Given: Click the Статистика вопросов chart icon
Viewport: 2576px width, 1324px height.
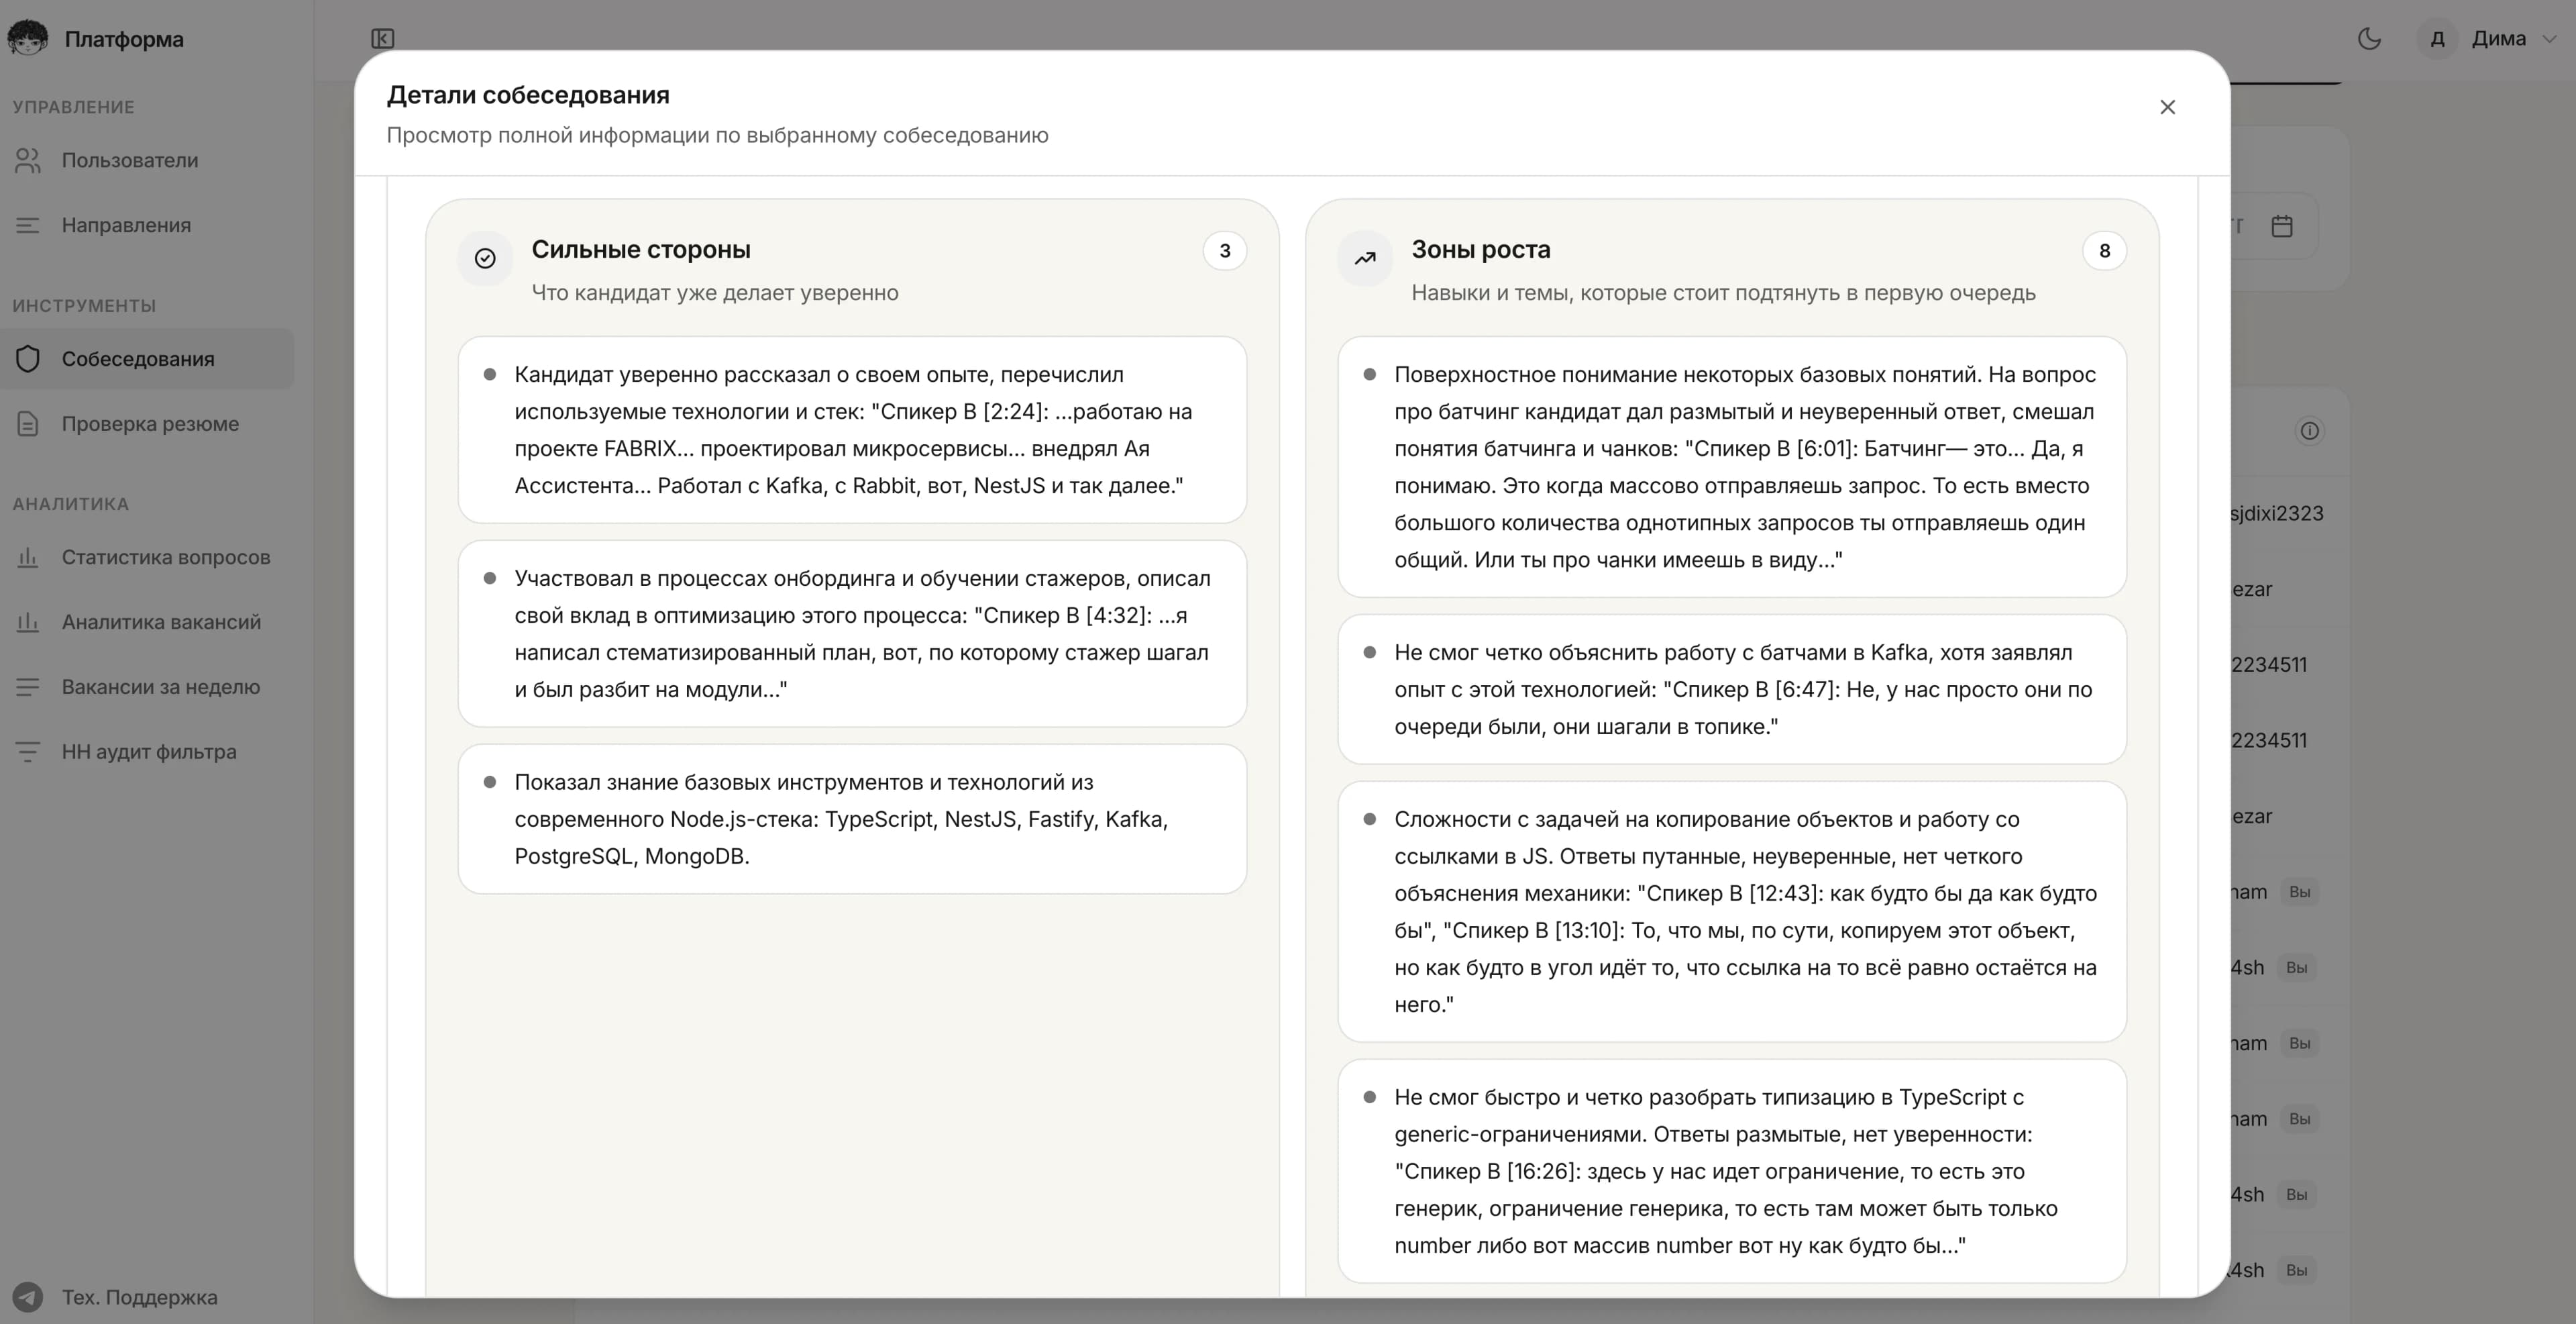Looking at the screenshot, I should click(28, 557).
